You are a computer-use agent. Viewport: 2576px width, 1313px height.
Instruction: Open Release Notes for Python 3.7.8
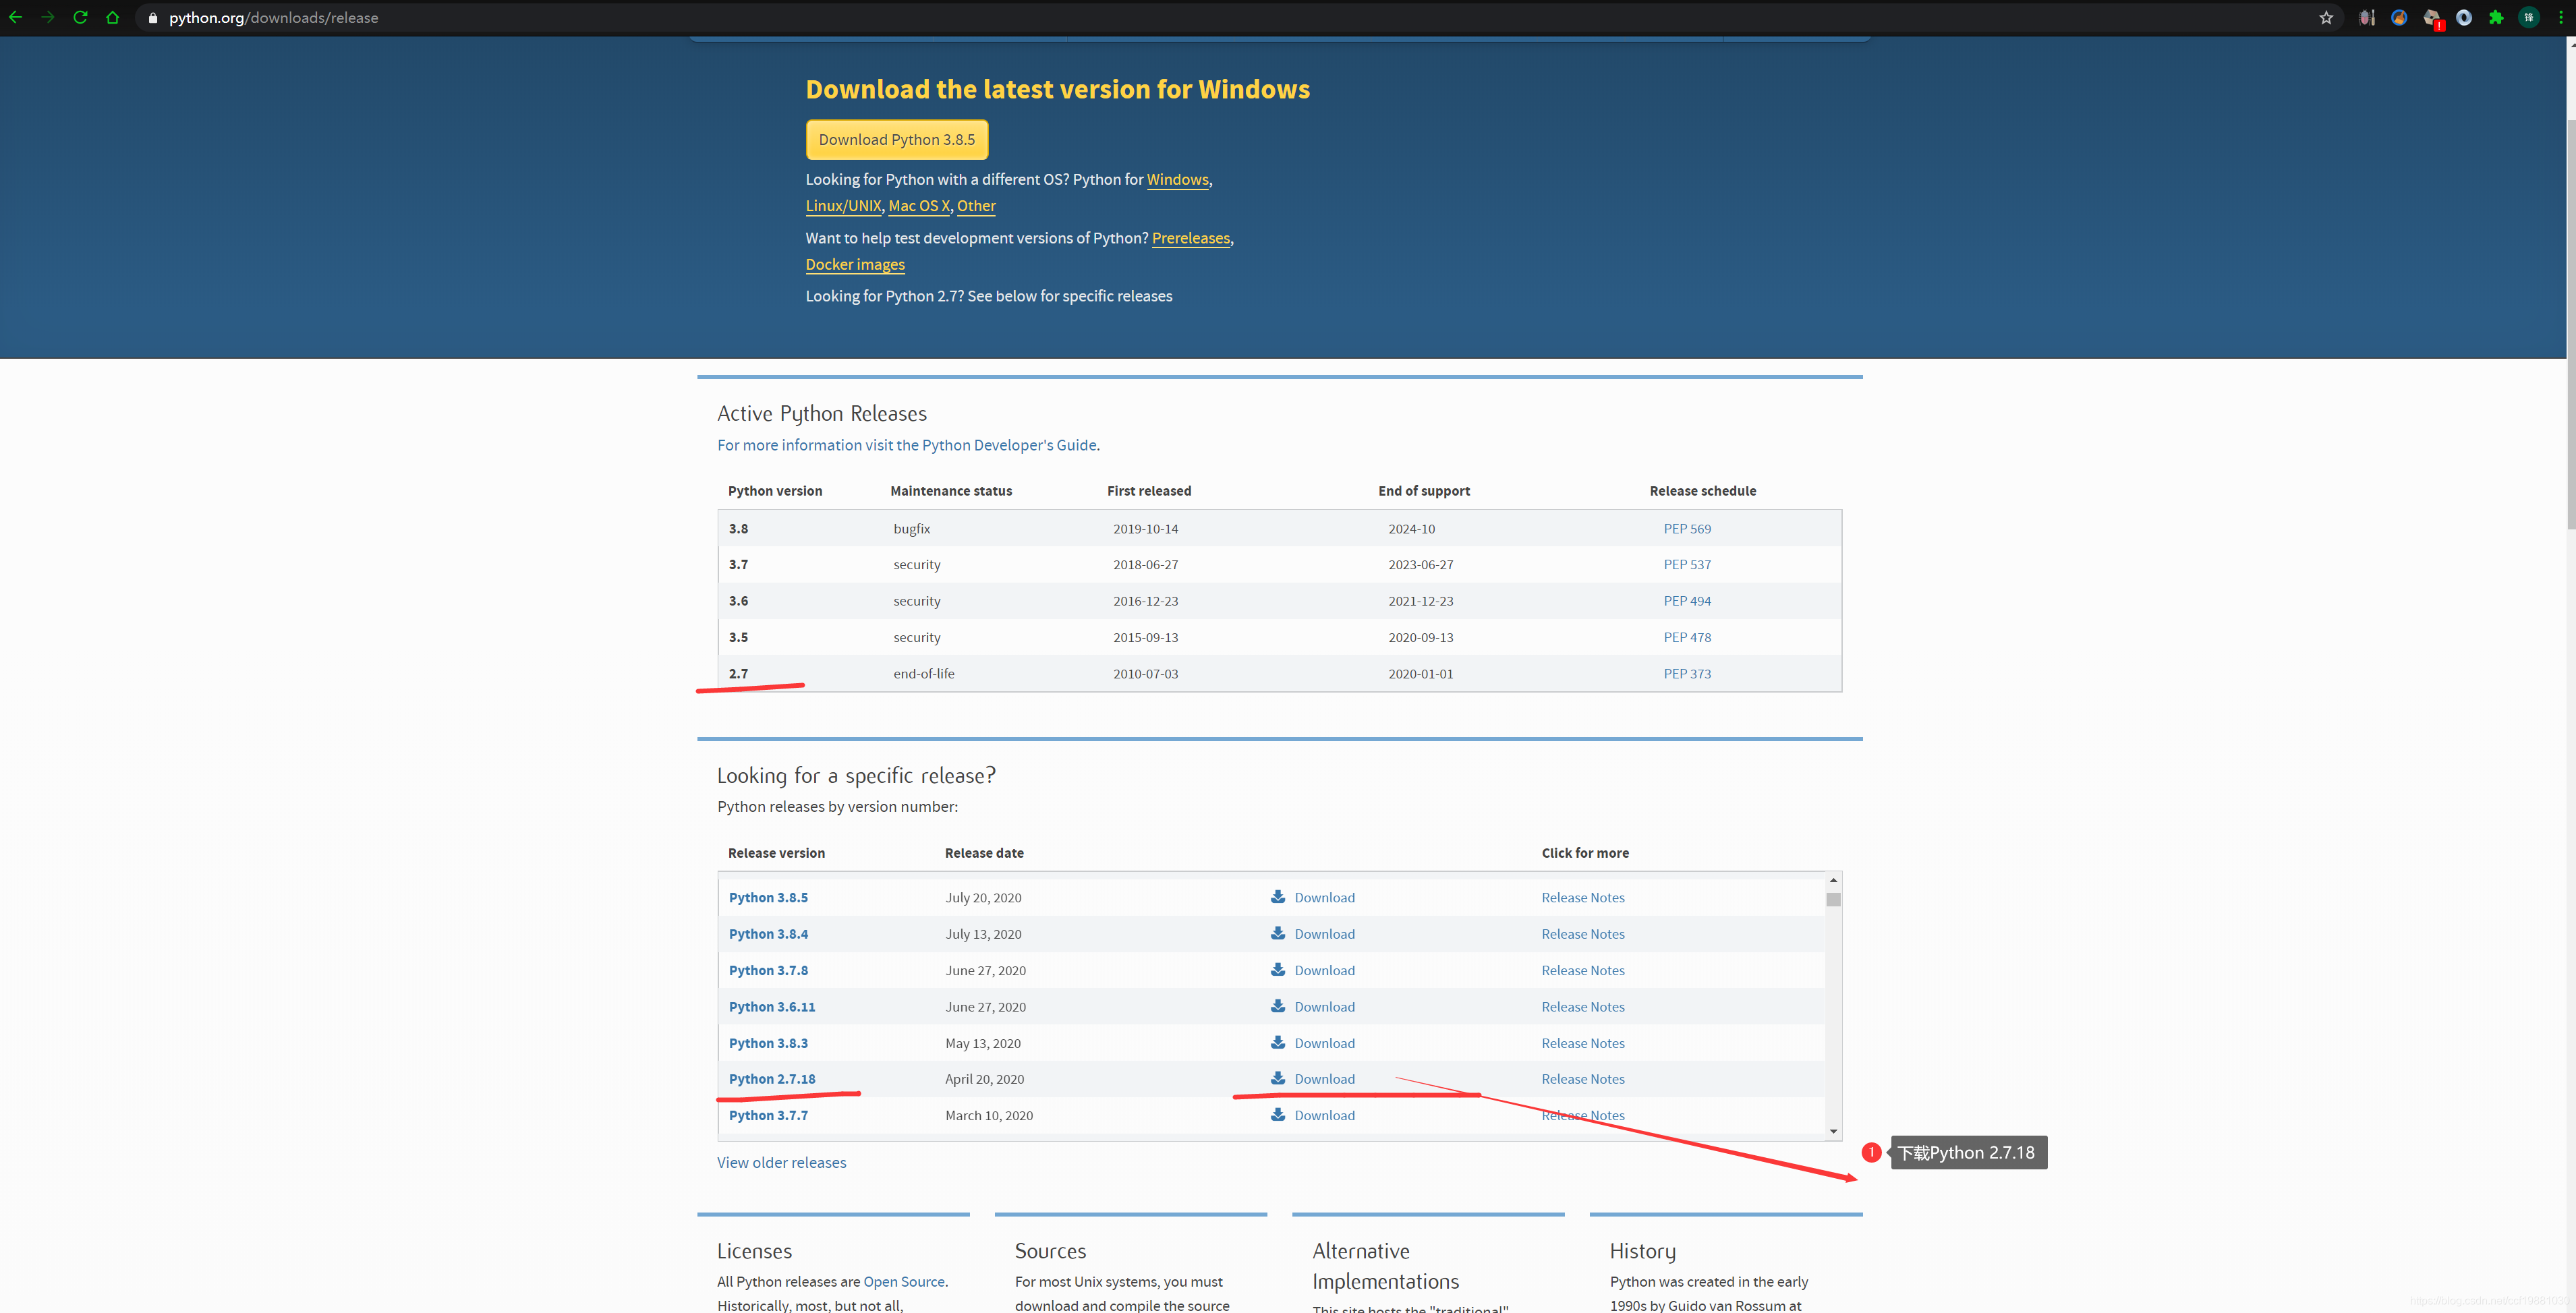(x=1583, y=970)
